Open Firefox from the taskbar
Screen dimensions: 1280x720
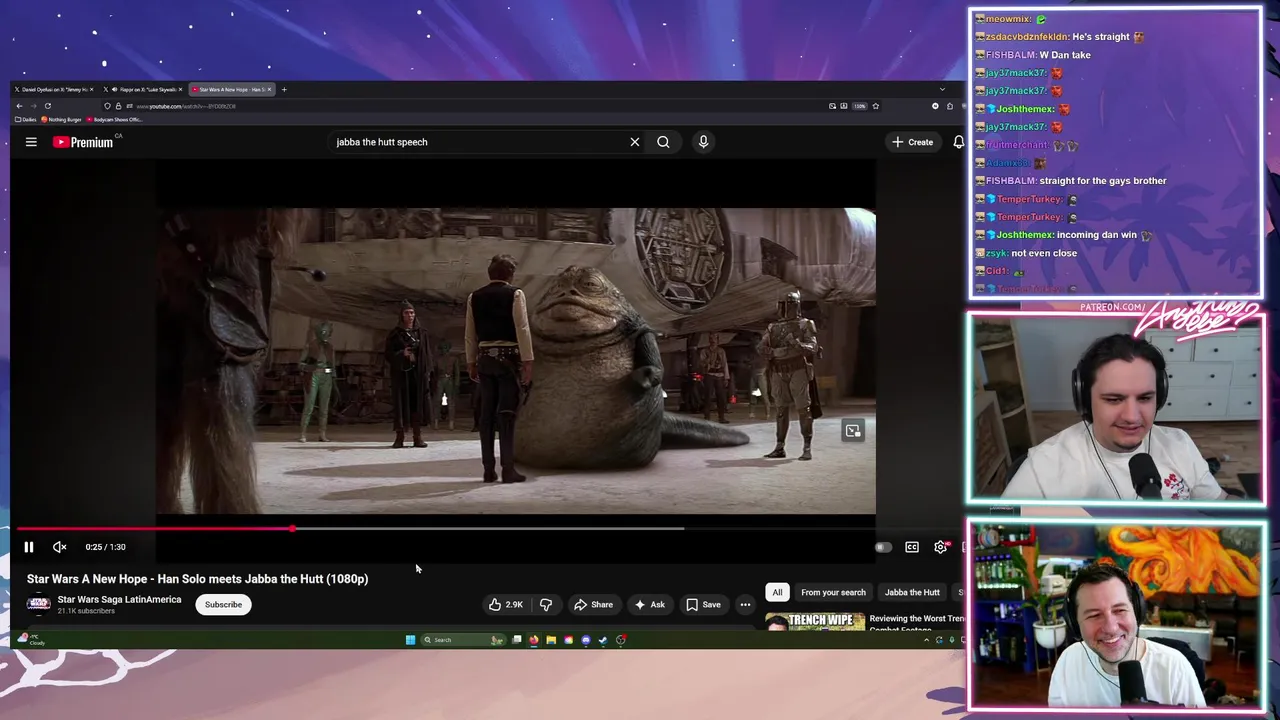pyautogui.click(x=534, y=640)
